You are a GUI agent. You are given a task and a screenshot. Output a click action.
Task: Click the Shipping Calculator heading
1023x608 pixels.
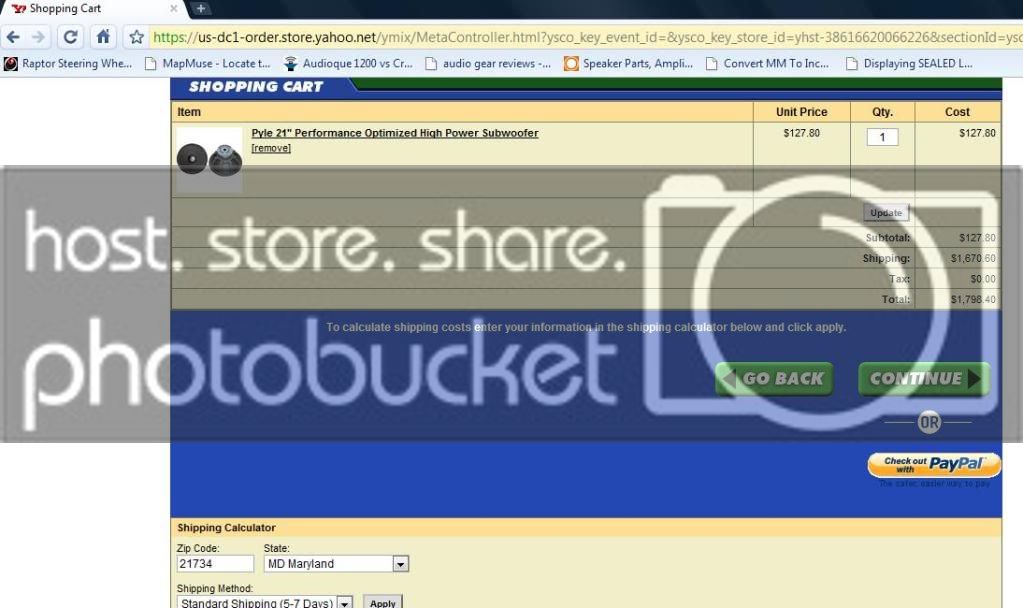(226, 528)
